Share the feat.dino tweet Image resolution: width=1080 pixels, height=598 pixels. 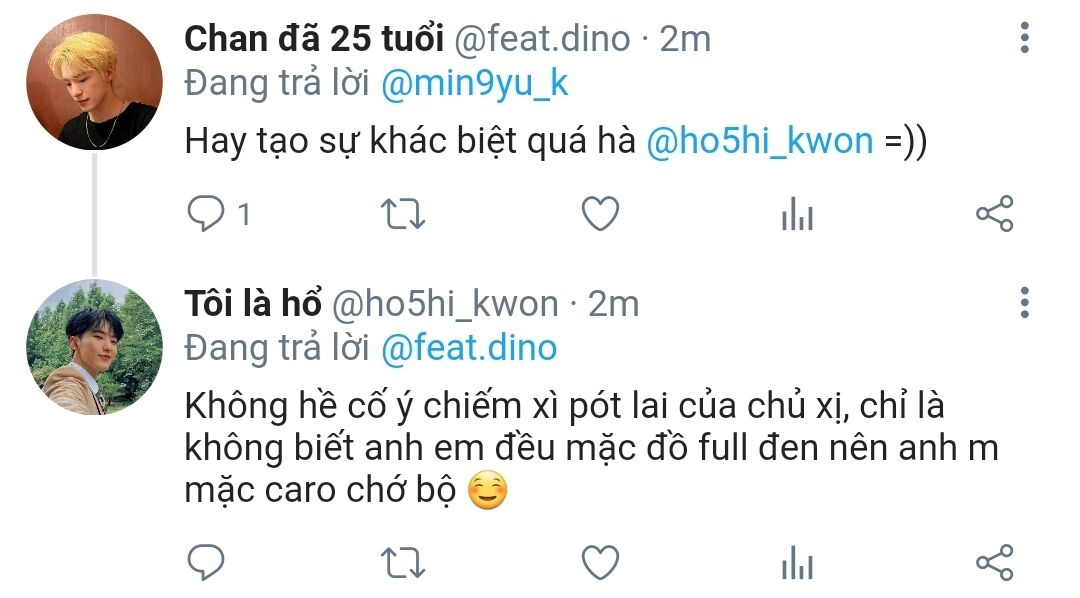[995, 214]
